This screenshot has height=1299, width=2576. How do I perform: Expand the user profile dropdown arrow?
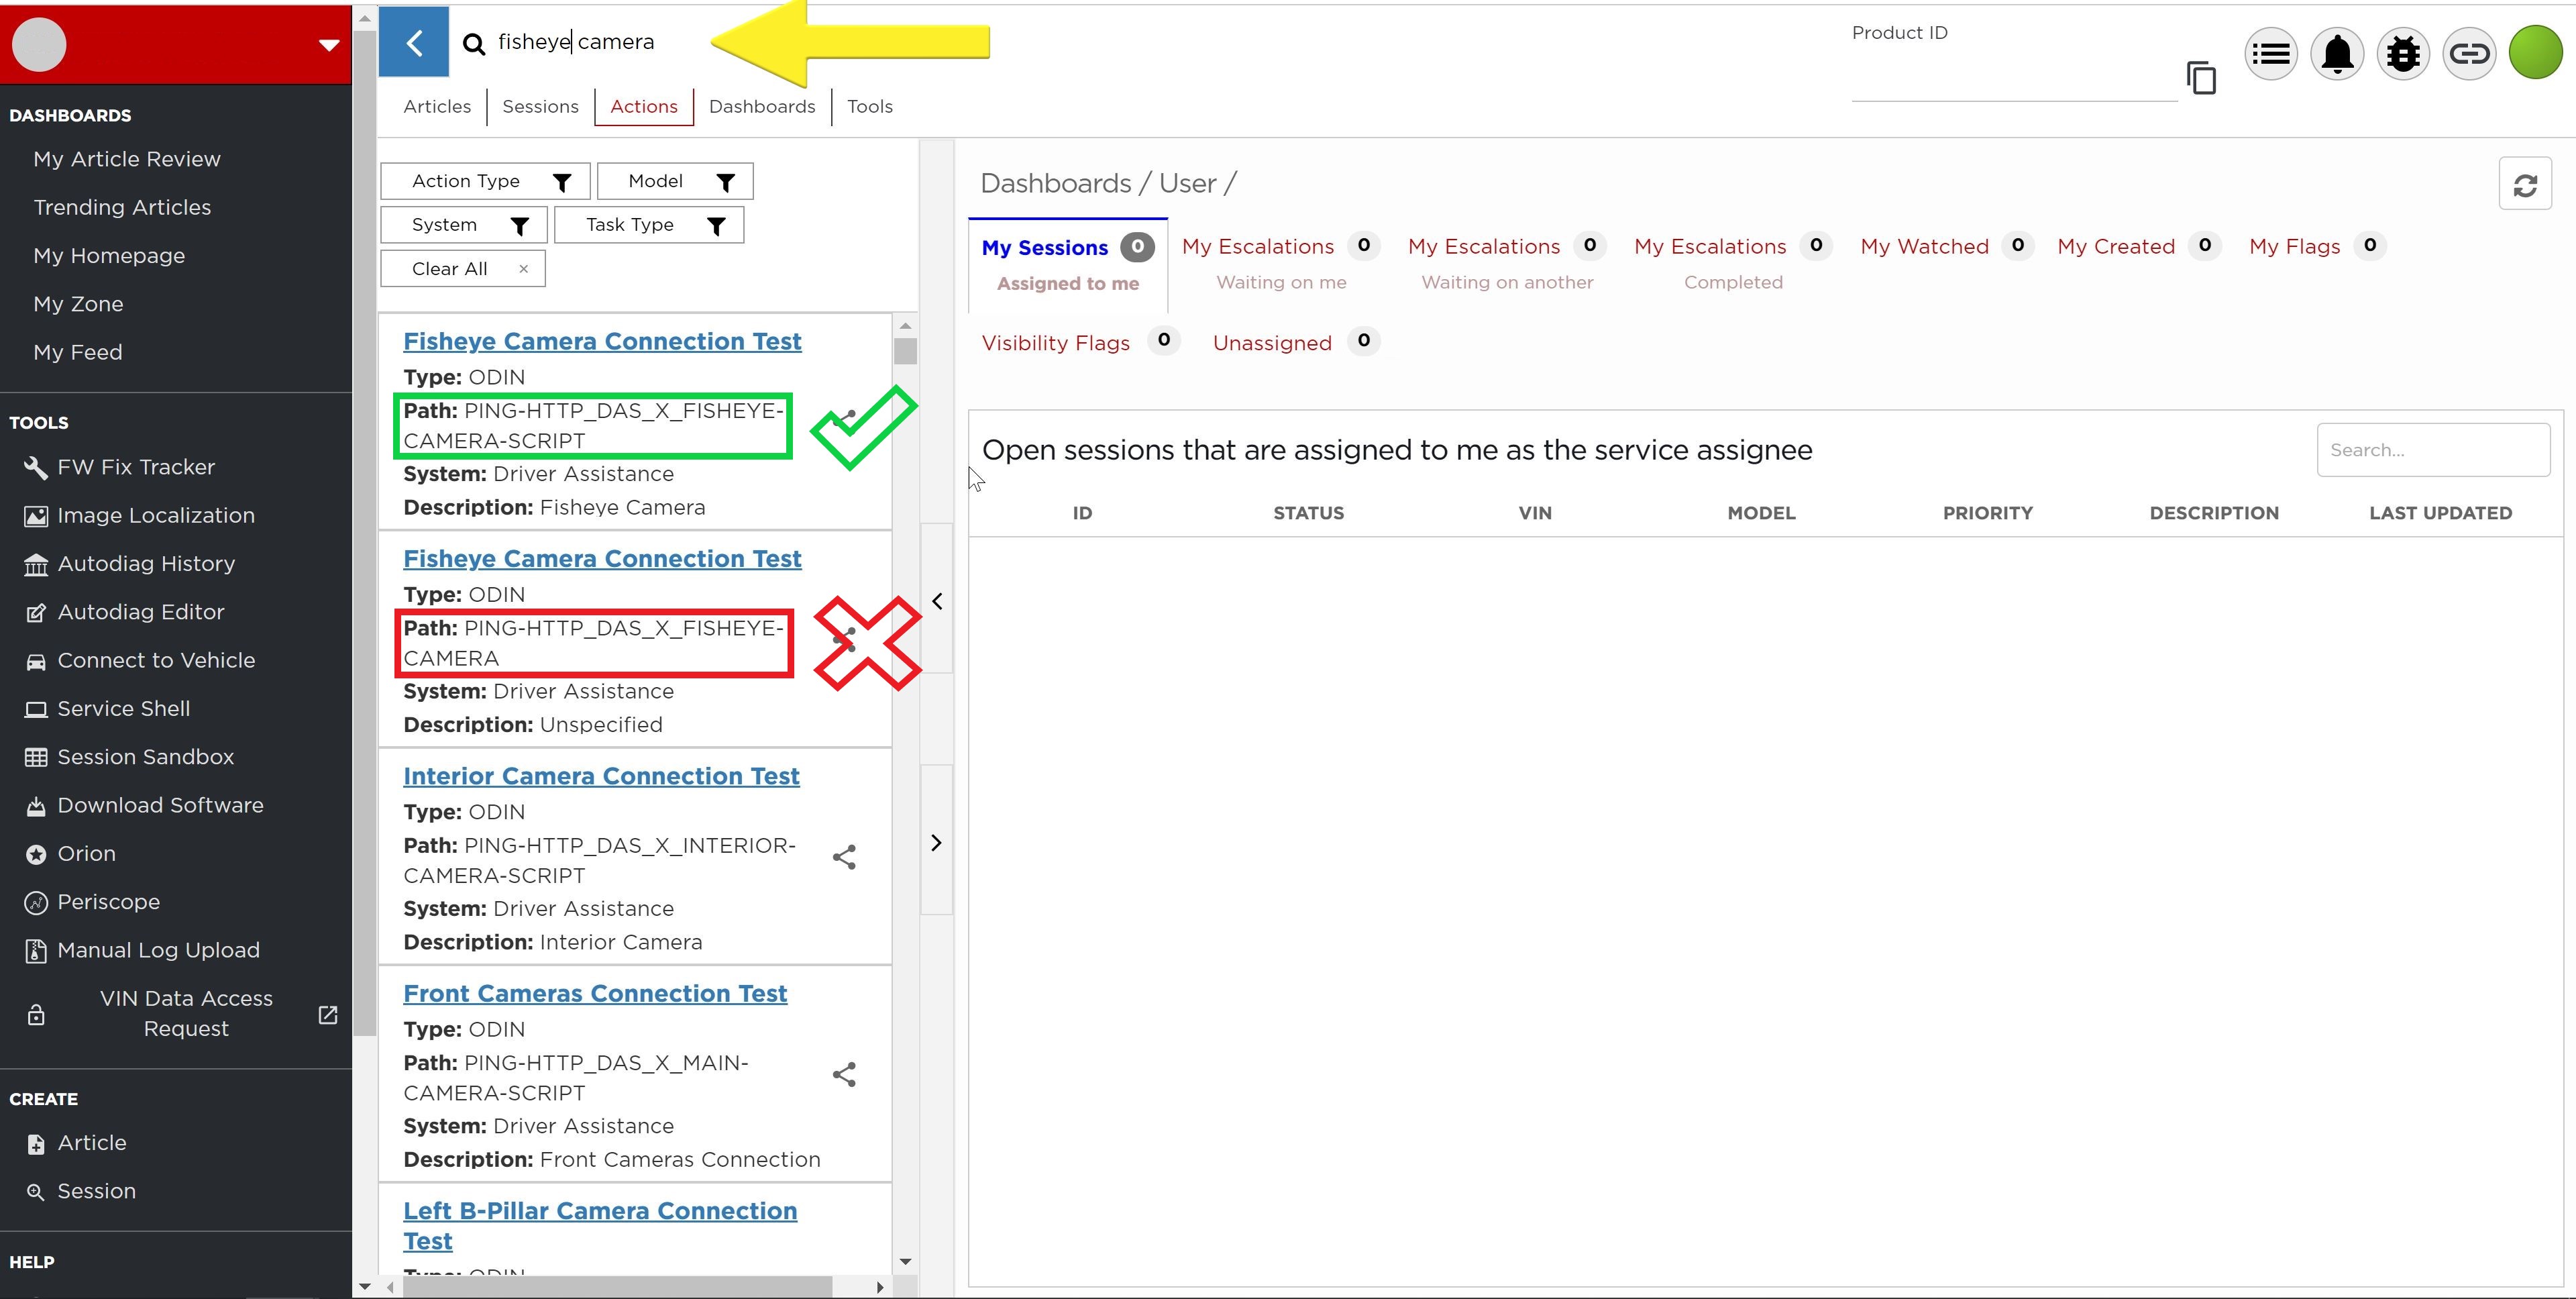click(329, 45)
